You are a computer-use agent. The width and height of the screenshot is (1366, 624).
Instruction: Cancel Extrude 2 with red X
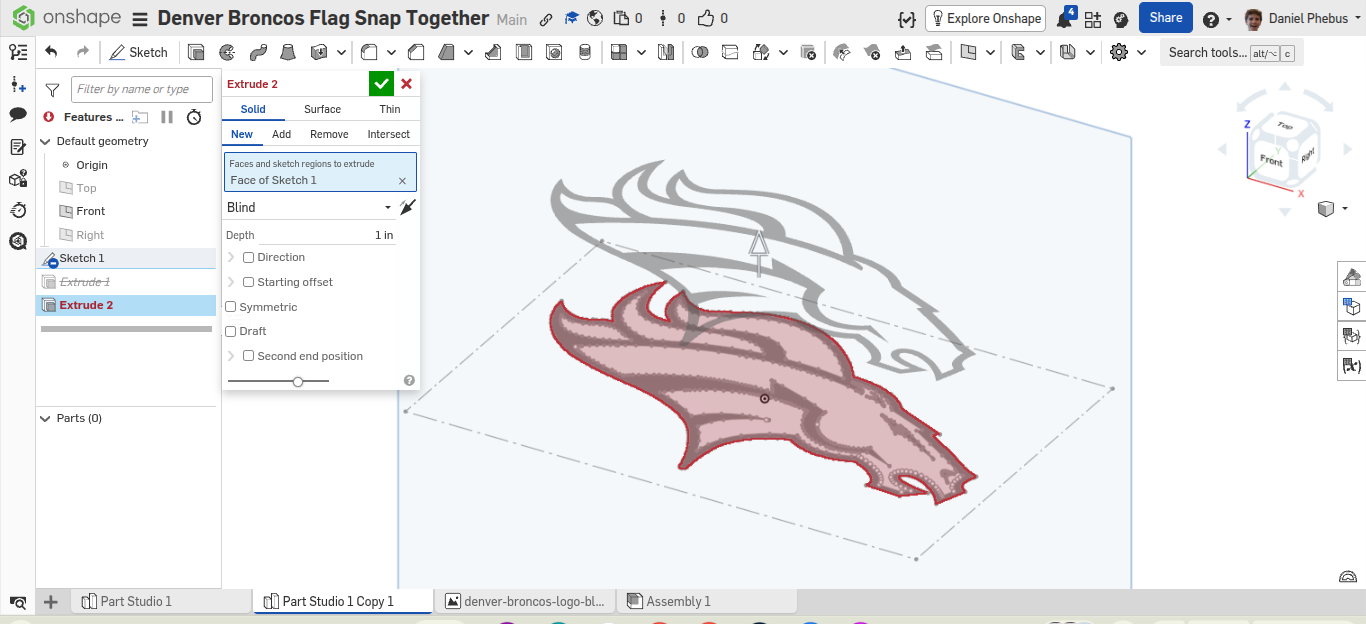click(406, 84)
